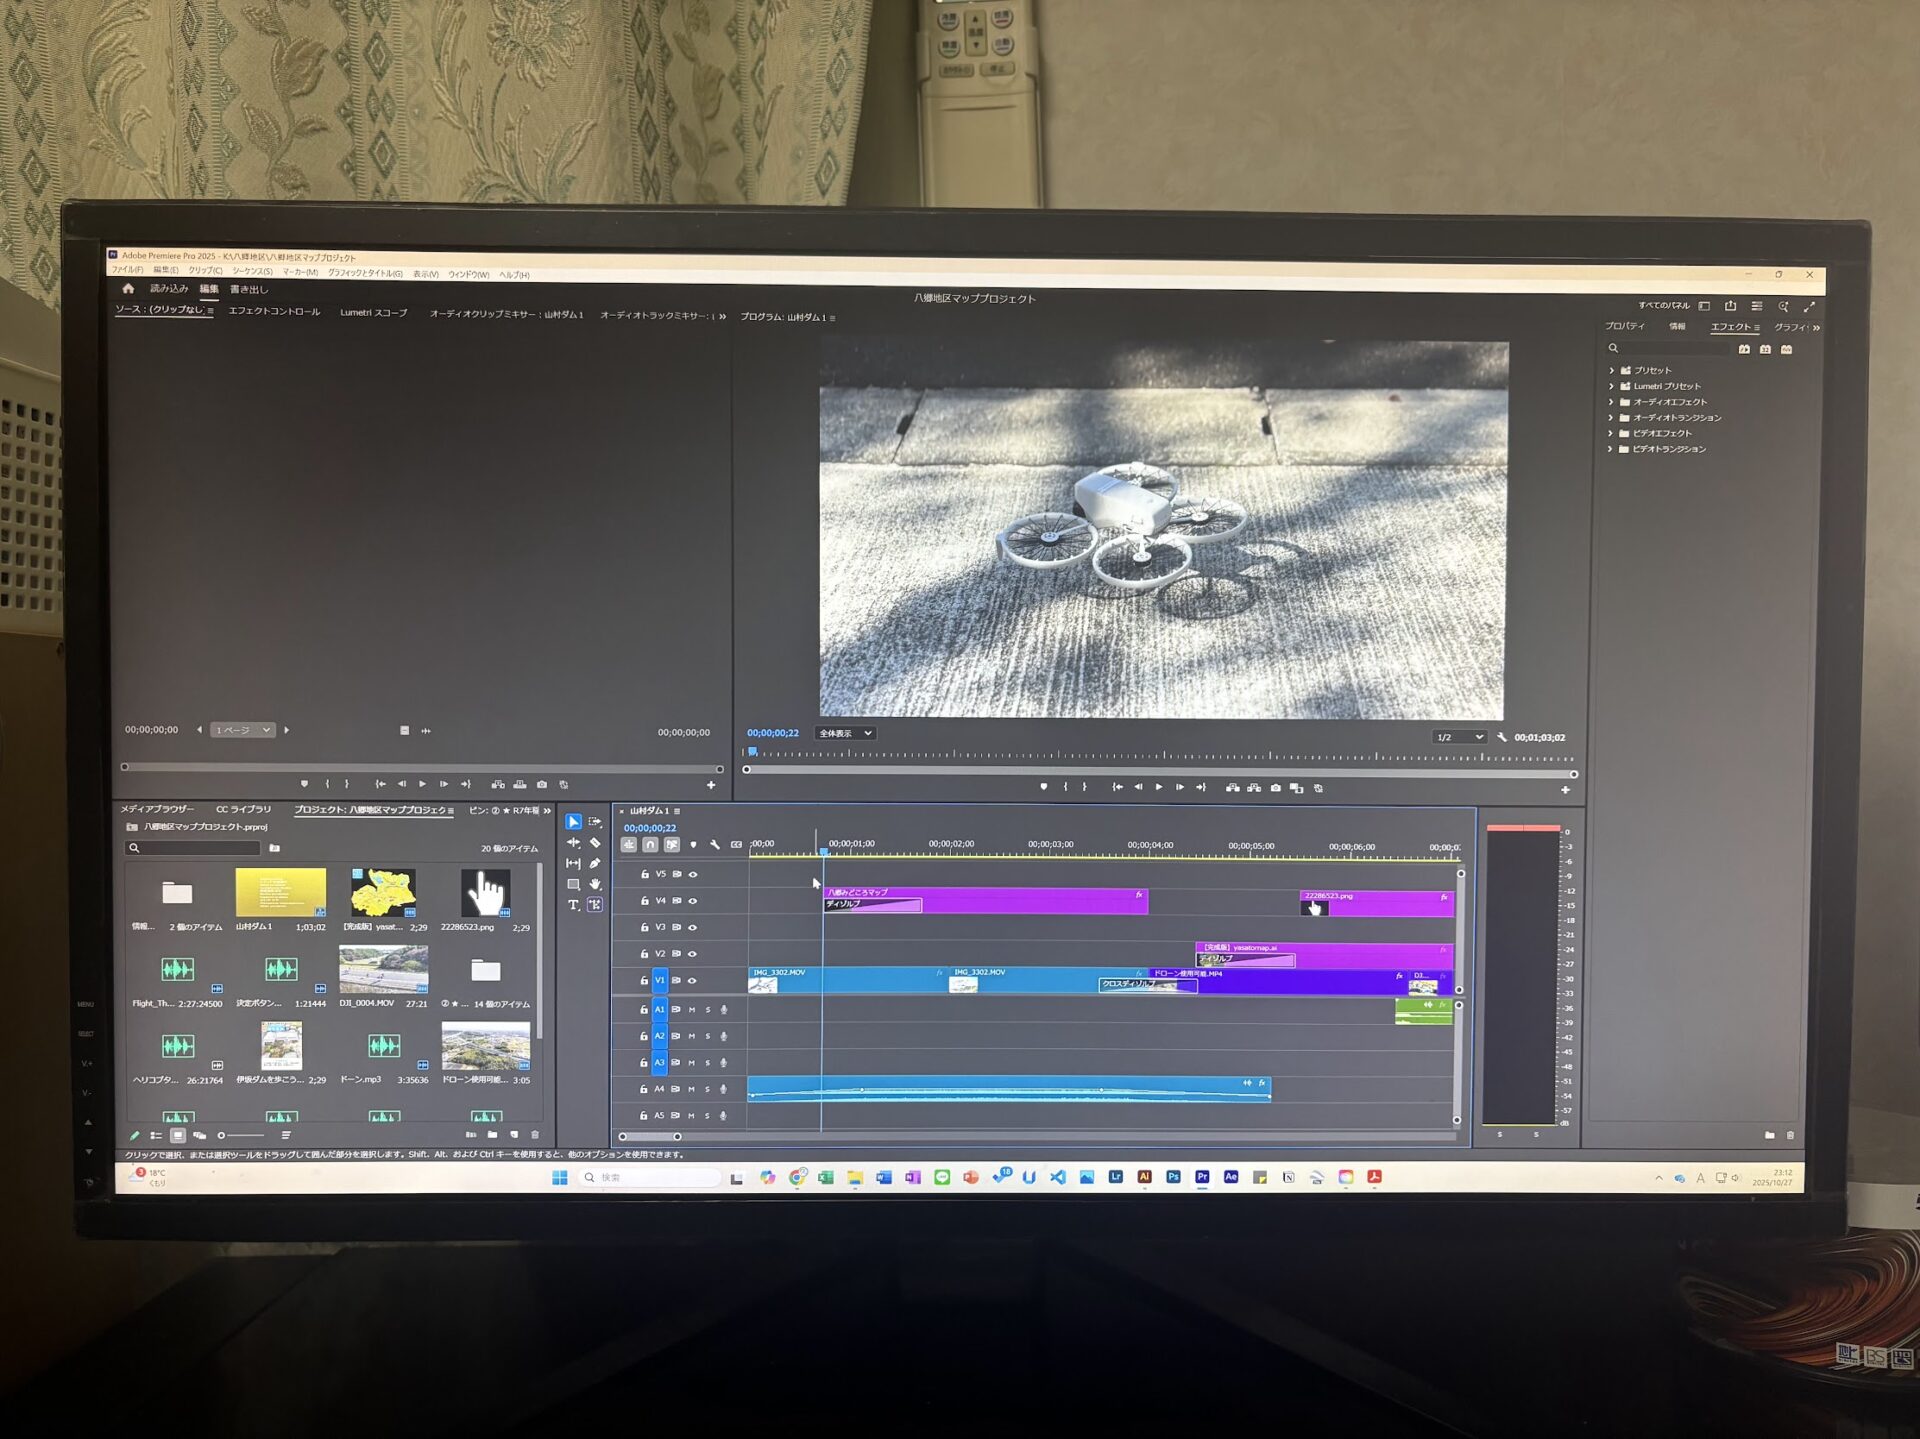Hide track V4 with eye icon
The width and height of the screenshot is (1920, 1439).
pyautogui.click(x=692, y=901)
